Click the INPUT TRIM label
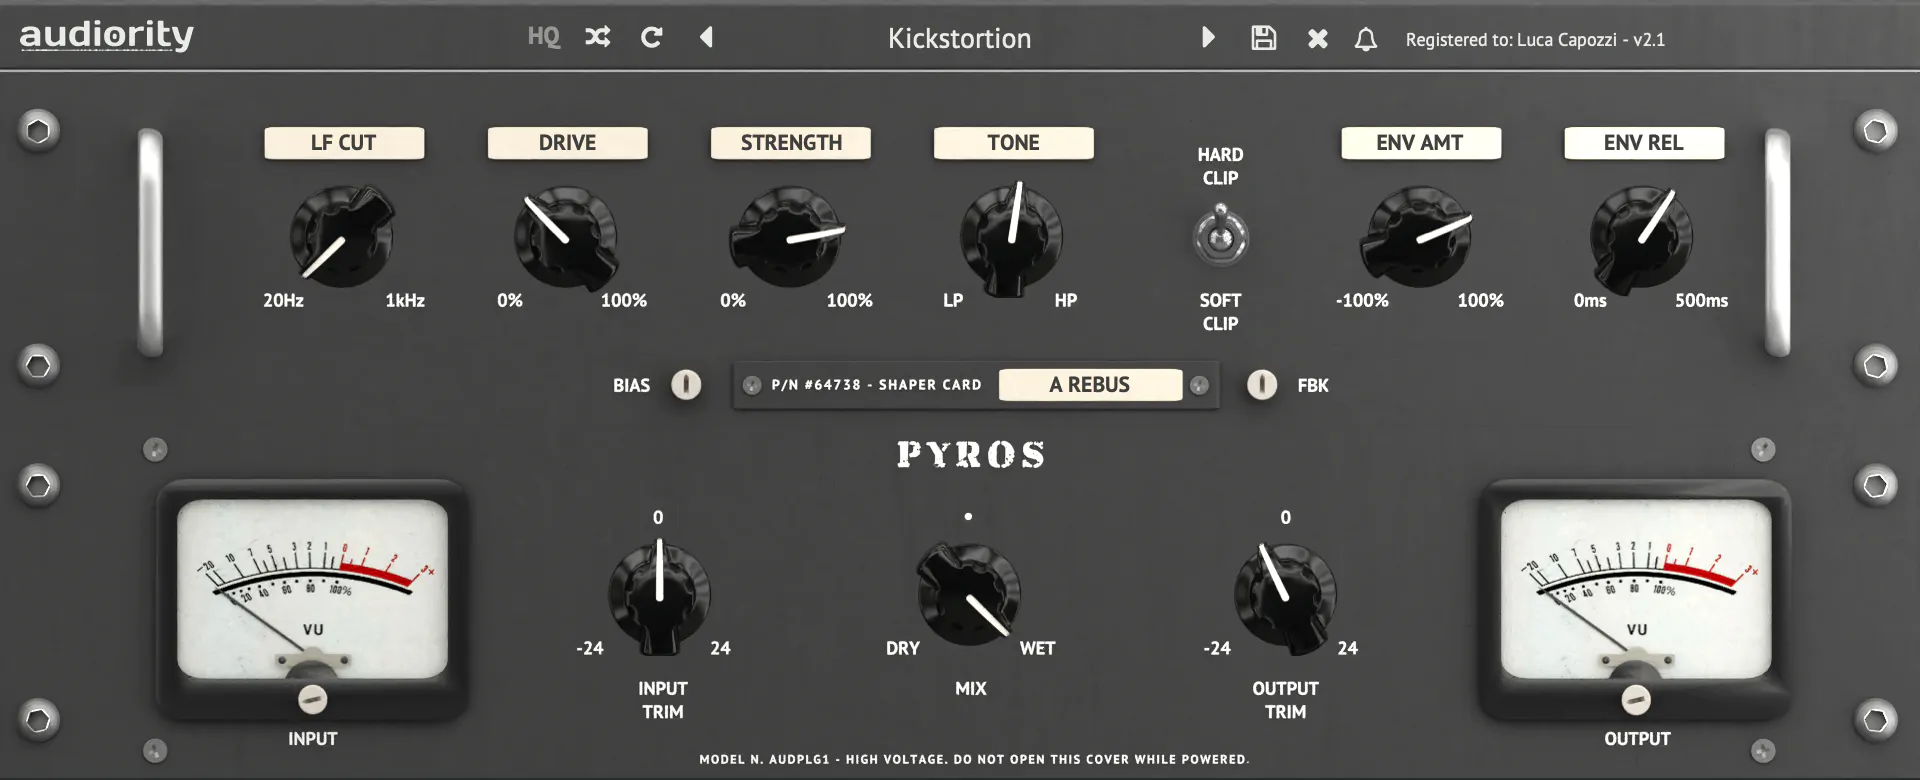This screenshot has width=1920, height=780. tap(662, 700)
